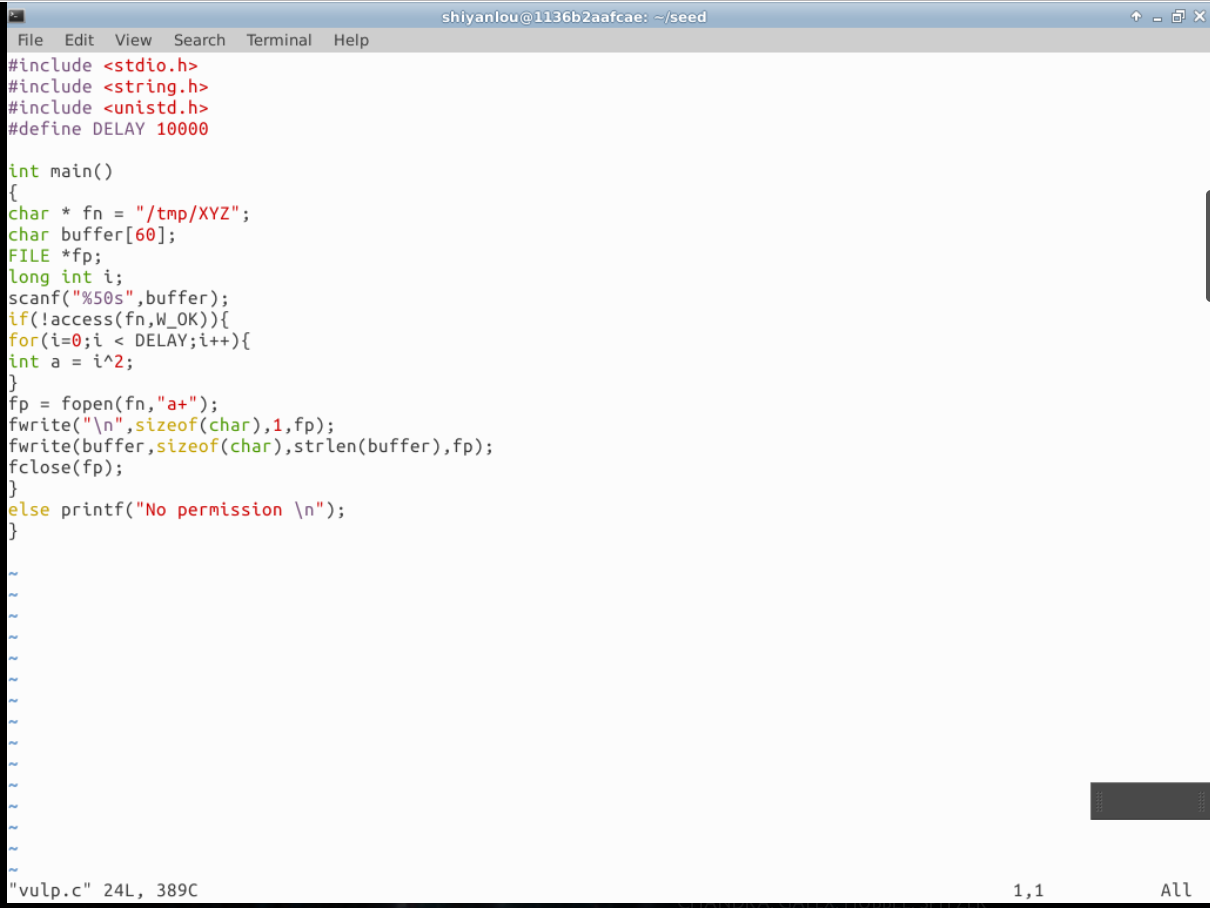Image resolution: width=1210 pixels, height=908 pixels.
Task: Place cursor on the fopen line
Action: (x=112, y=404)
